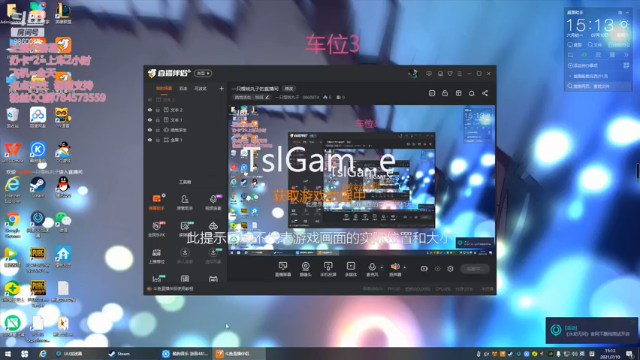Open the WeChat desktop shortcut
Viewport: 640px width, 360px height.
point(63,222)
